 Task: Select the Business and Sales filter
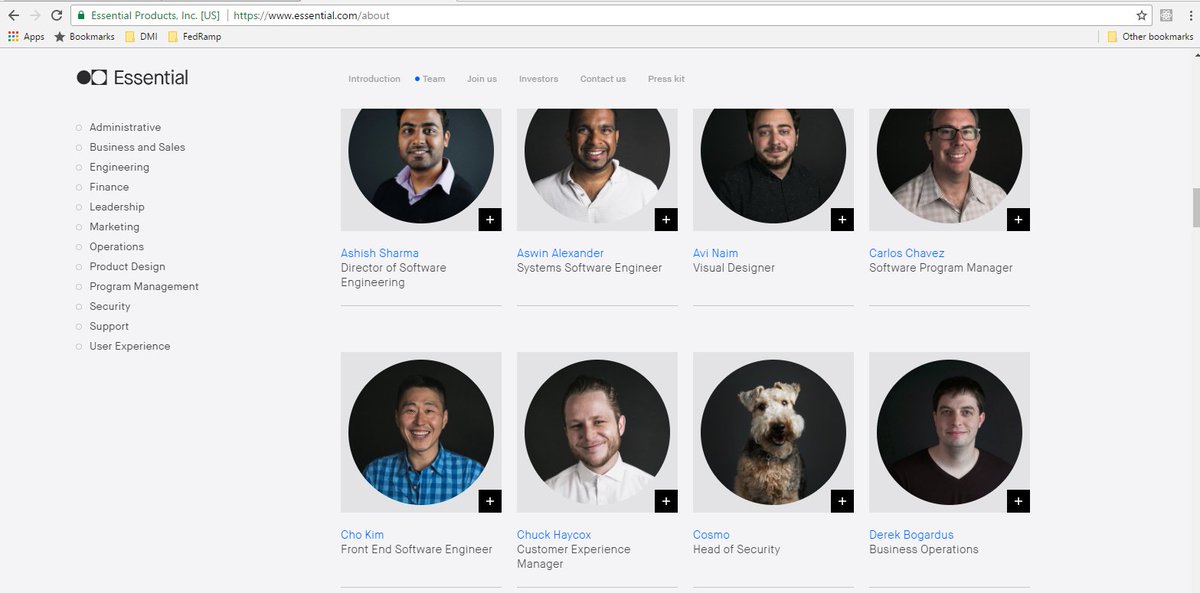tap(130, 147)
